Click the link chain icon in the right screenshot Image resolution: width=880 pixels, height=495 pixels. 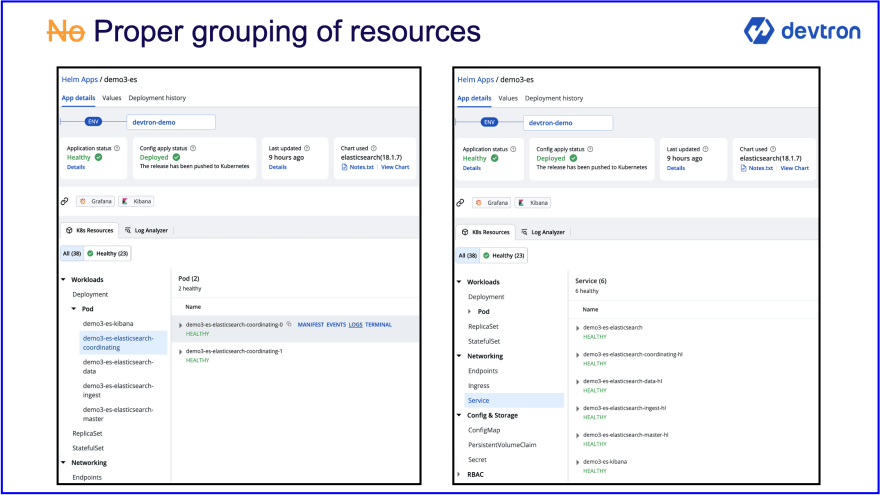click(460, 203)
